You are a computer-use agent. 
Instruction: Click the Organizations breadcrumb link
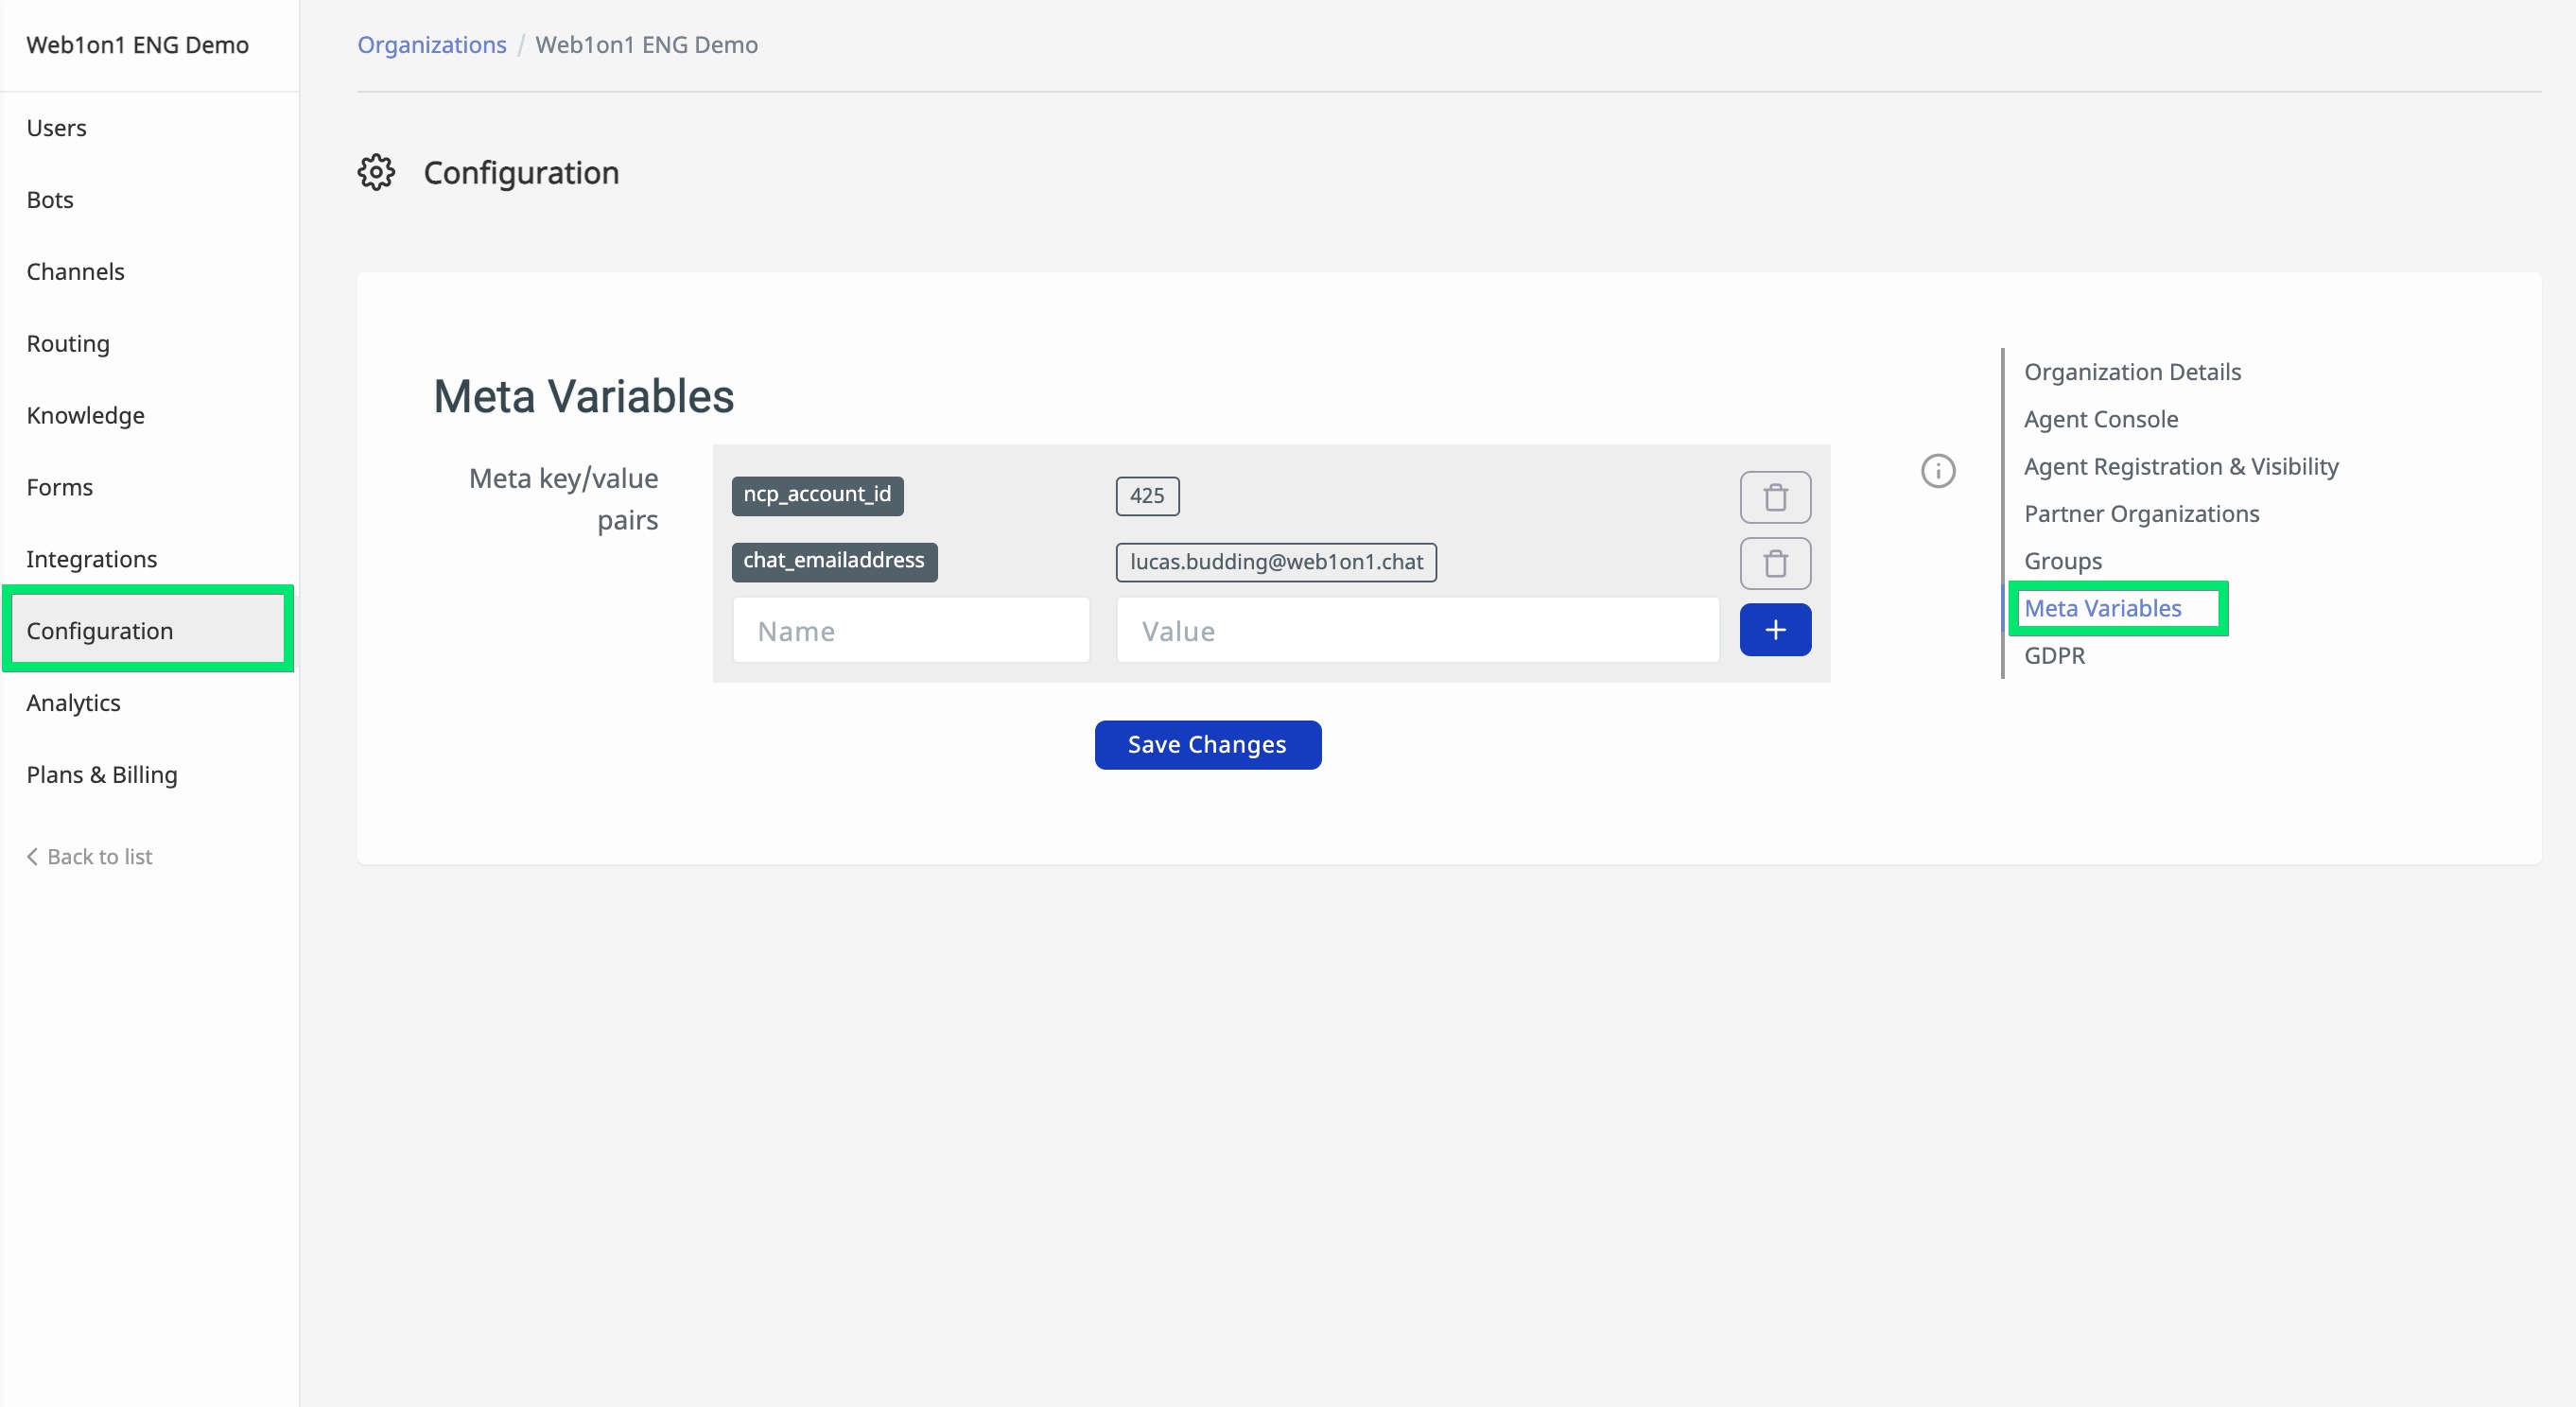click(432, 45)
